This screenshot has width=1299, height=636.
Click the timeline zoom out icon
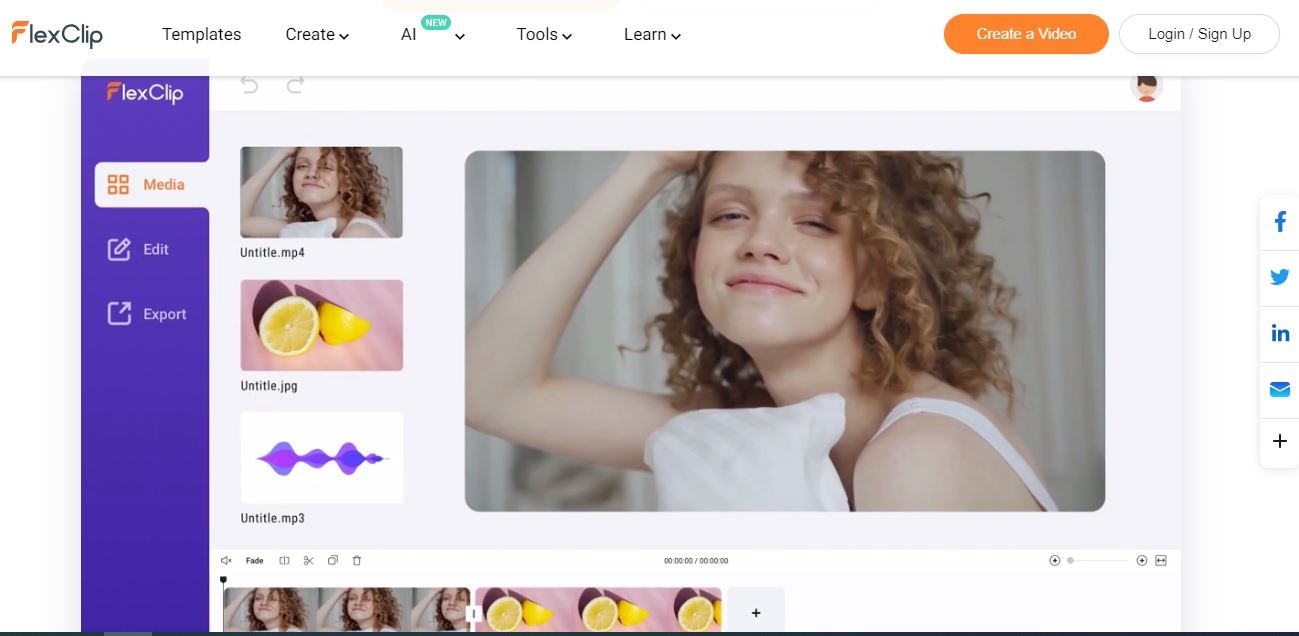click(x=1054, y=561)
